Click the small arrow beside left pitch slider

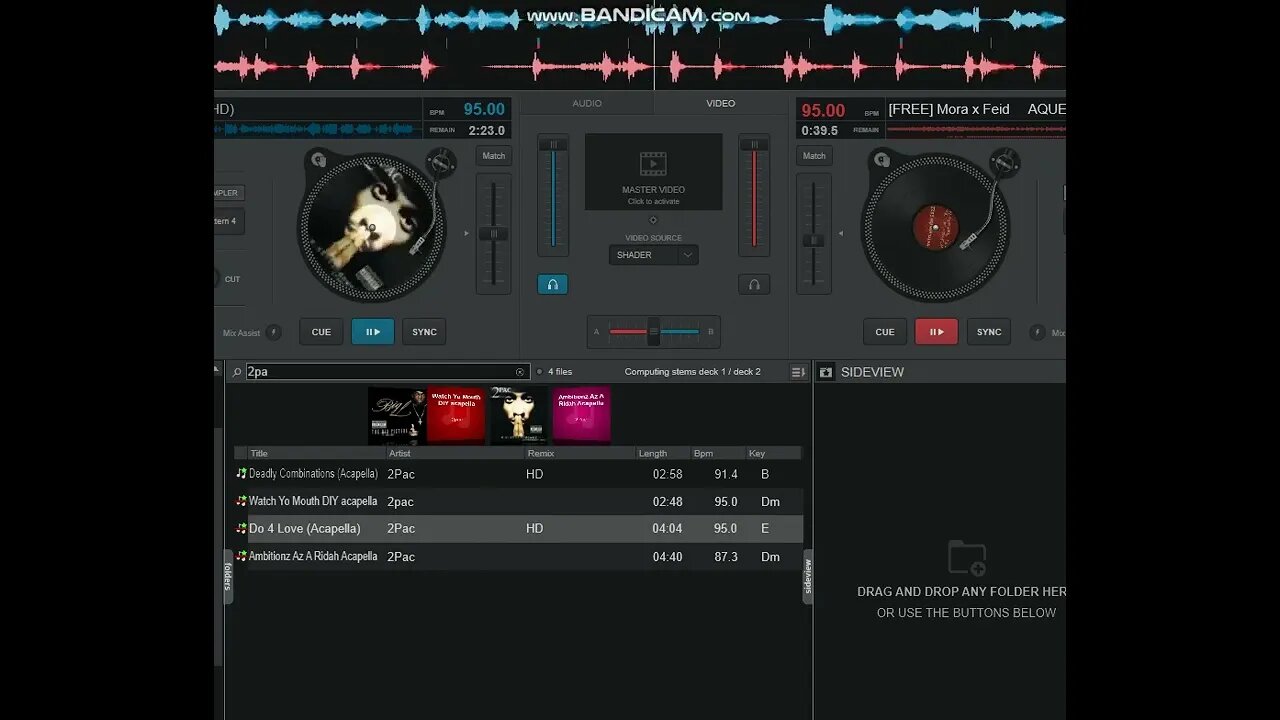pos(466,233)
